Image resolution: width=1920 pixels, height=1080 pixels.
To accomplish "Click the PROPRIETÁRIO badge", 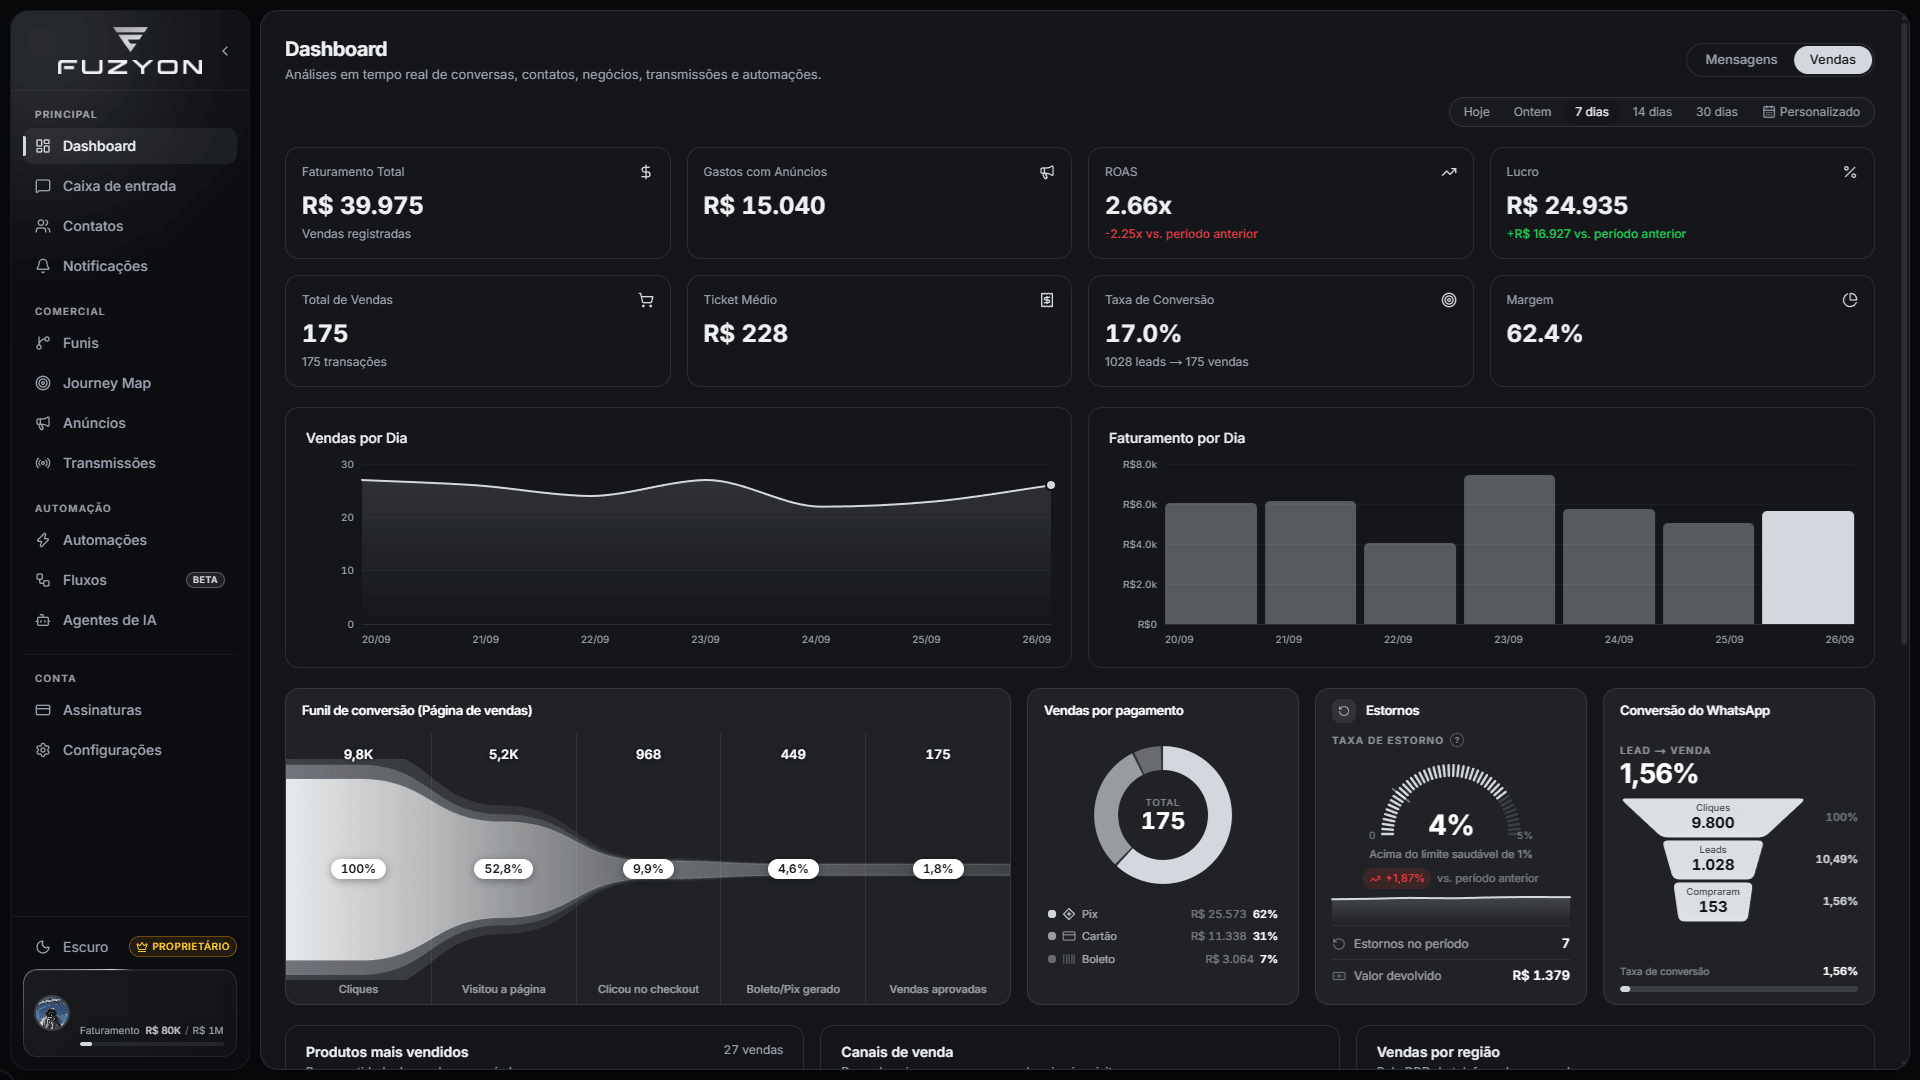I will [x=183, y=946].
